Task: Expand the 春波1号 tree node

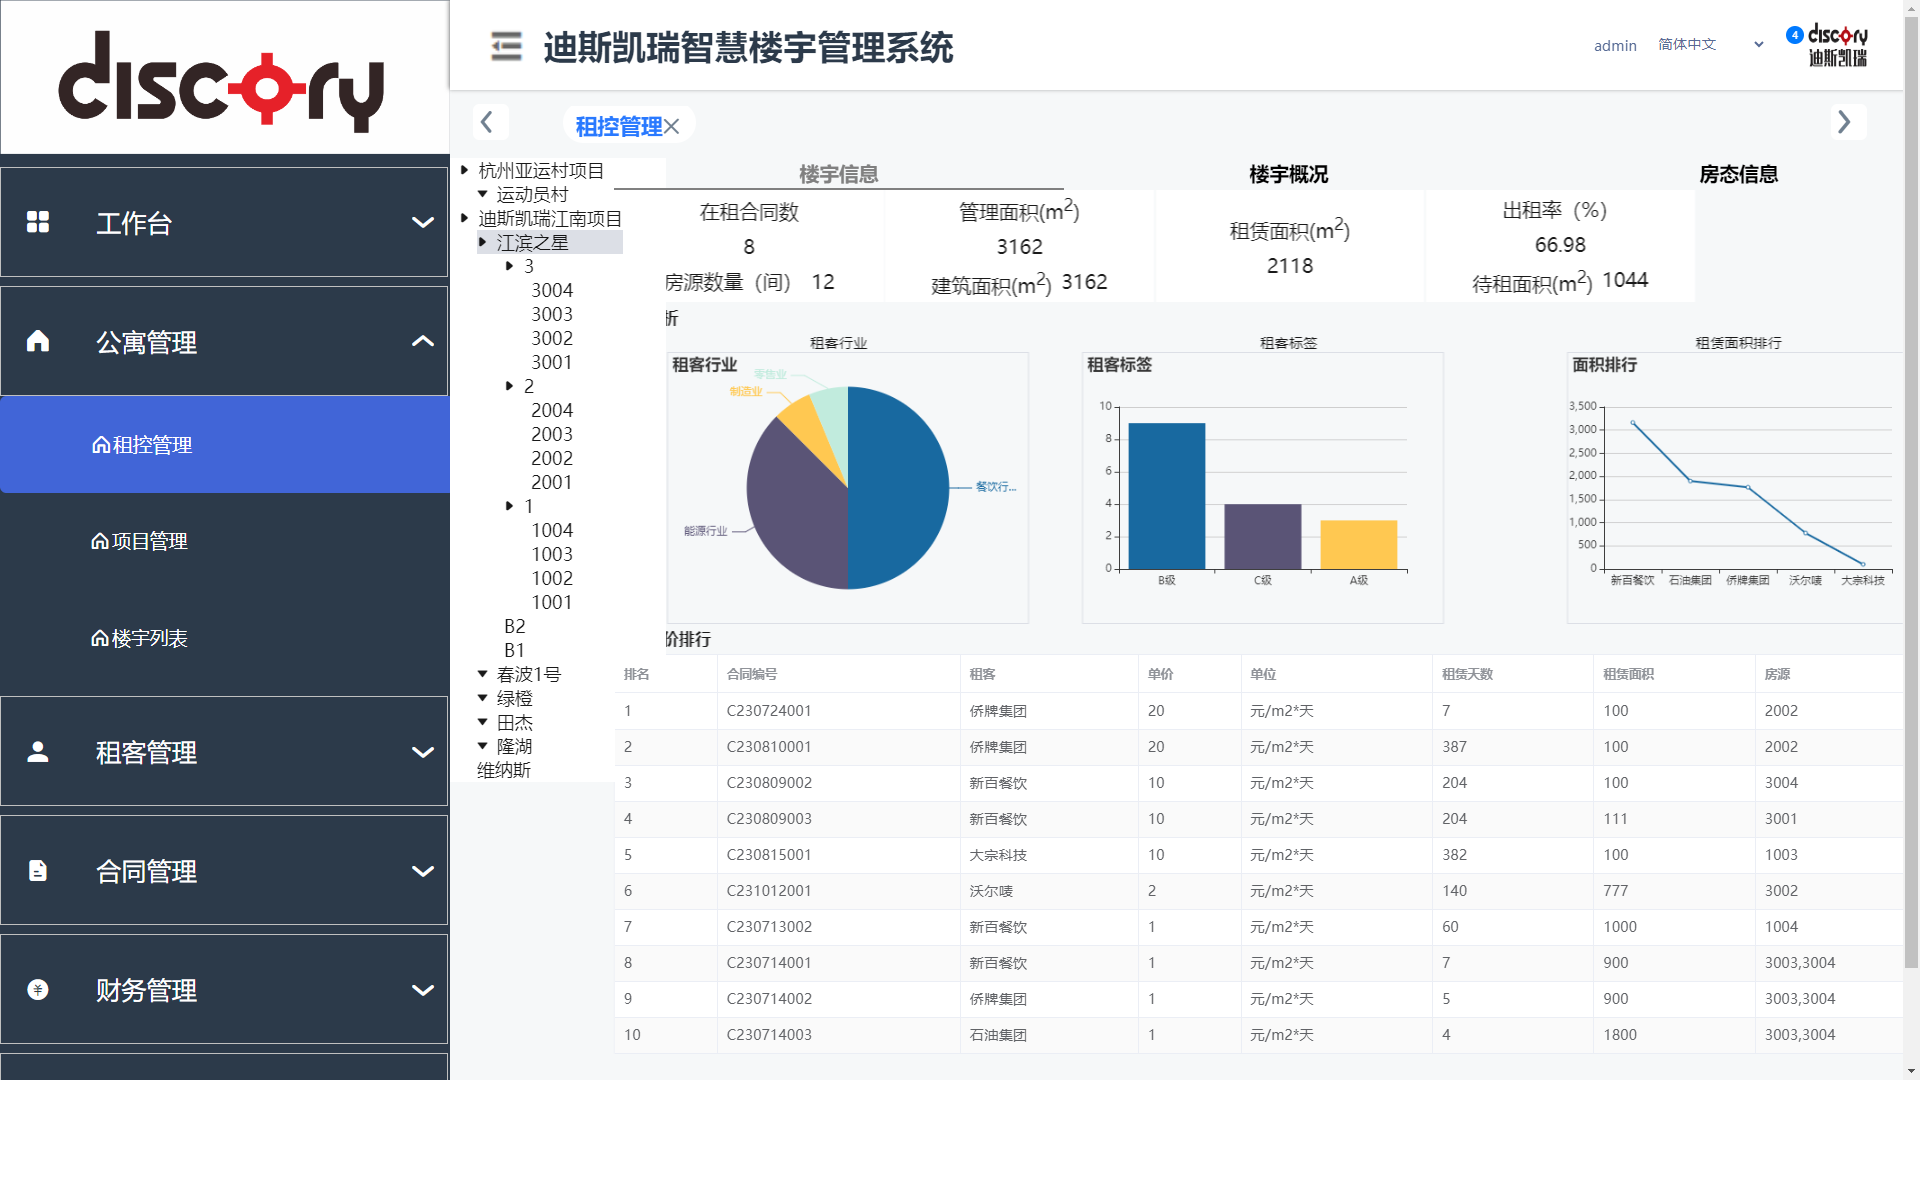Action: 483,674
